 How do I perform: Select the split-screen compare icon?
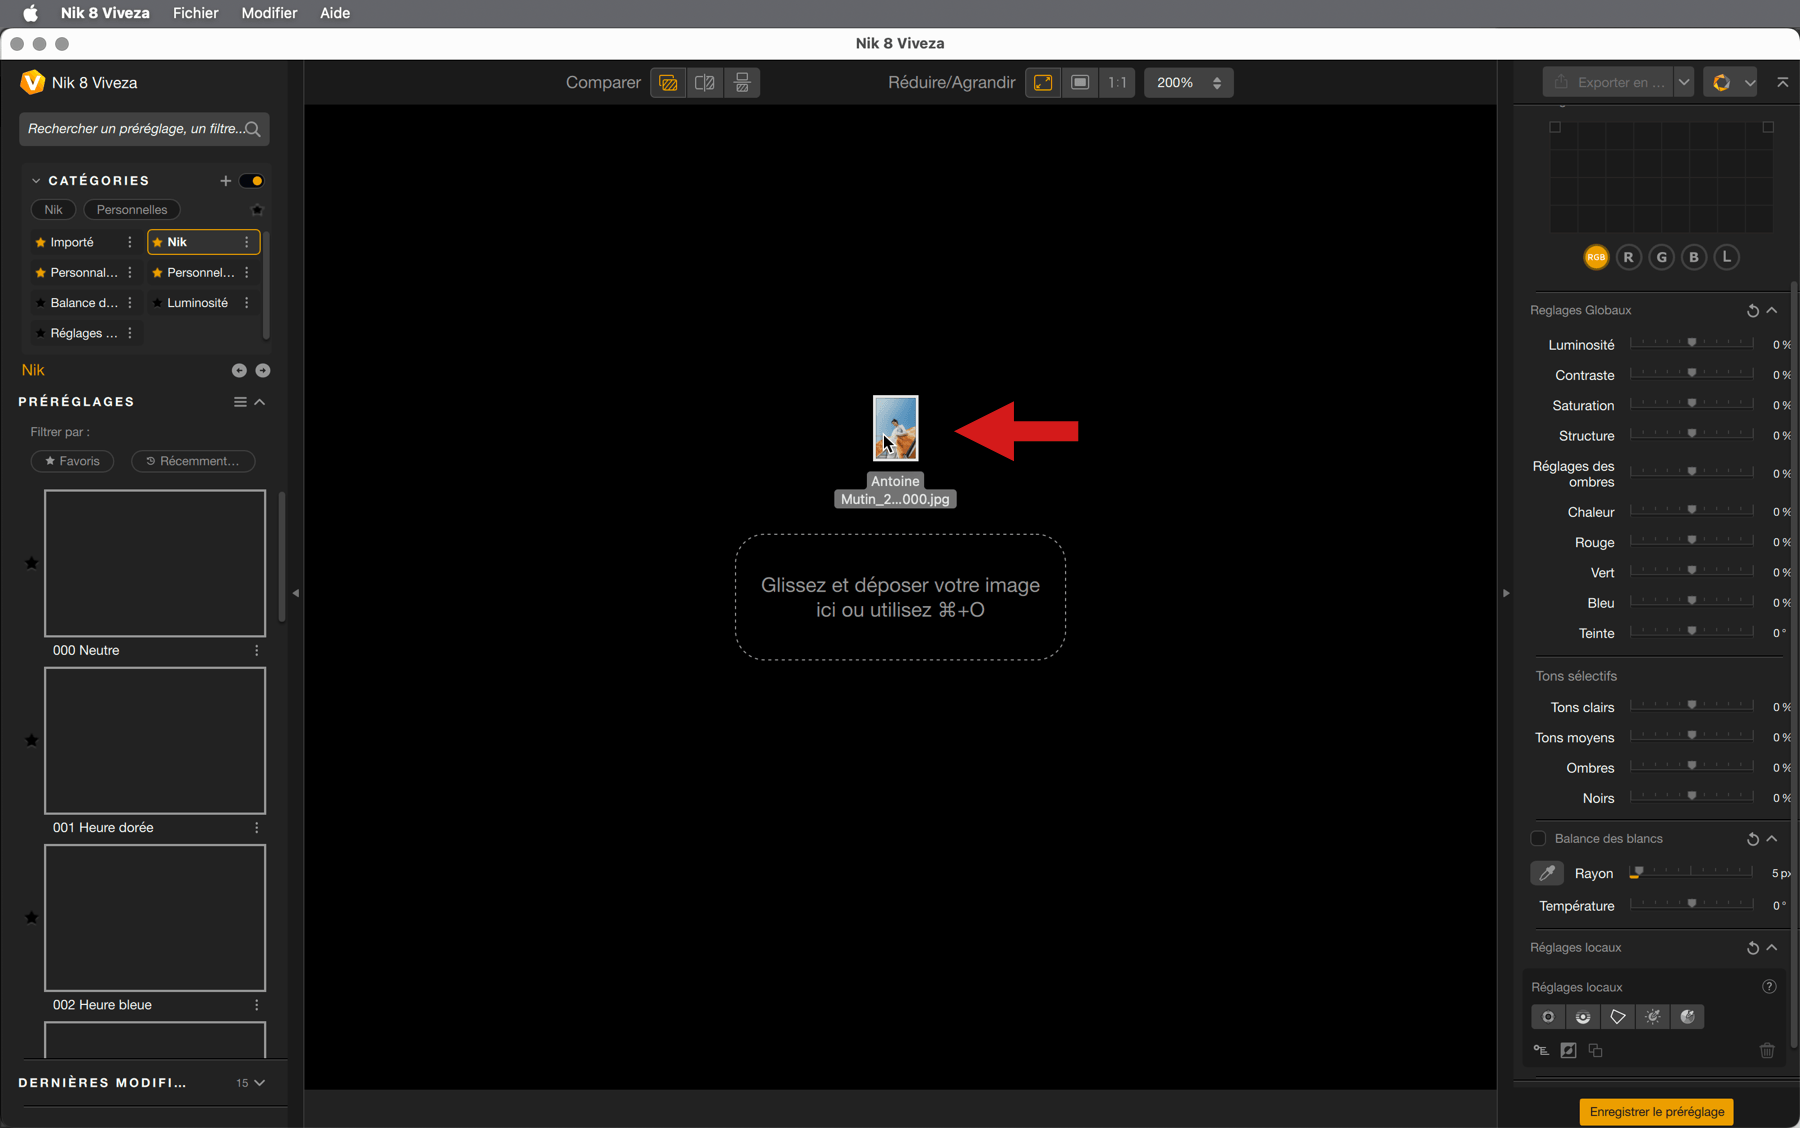705,83
